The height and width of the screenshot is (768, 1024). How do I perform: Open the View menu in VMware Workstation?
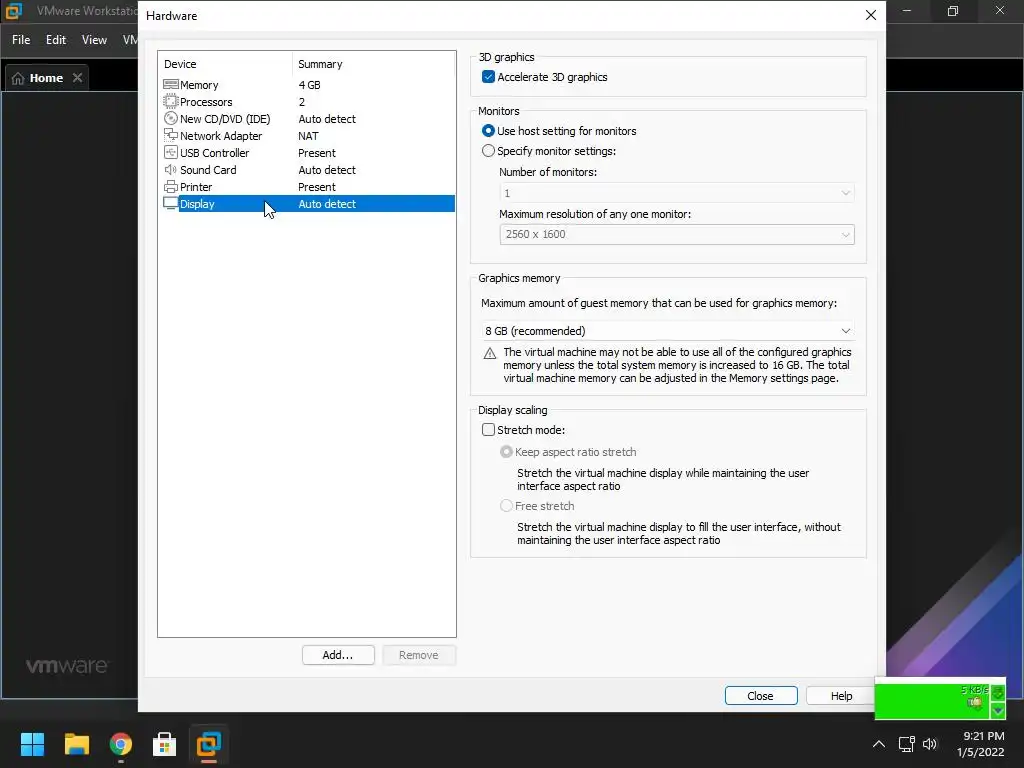94,40
